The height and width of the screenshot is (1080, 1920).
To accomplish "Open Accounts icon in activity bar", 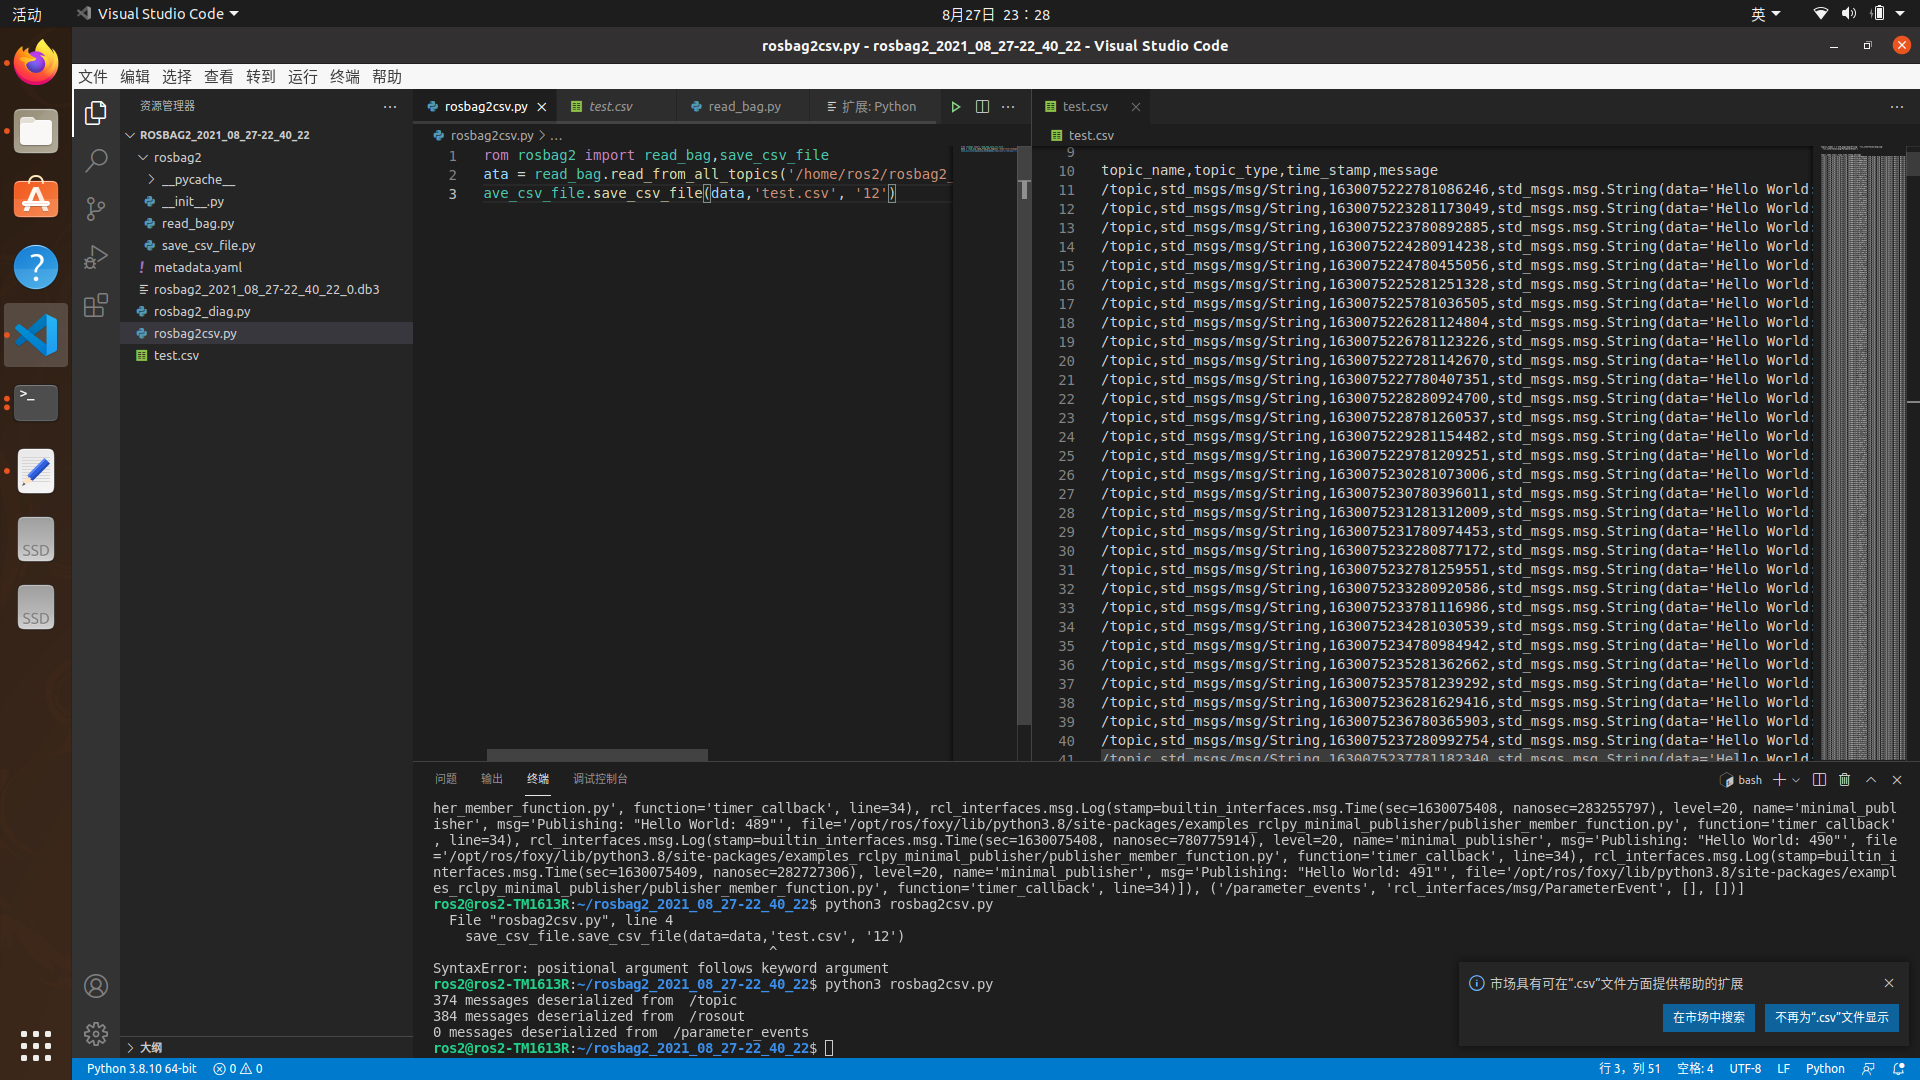I will tap(96, 986).
